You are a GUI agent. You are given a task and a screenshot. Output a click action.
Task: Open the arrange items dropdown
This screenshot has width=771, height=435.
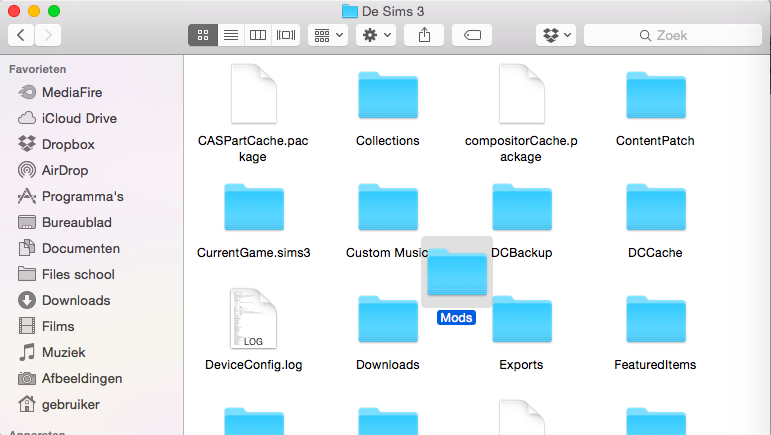point(328,35)
